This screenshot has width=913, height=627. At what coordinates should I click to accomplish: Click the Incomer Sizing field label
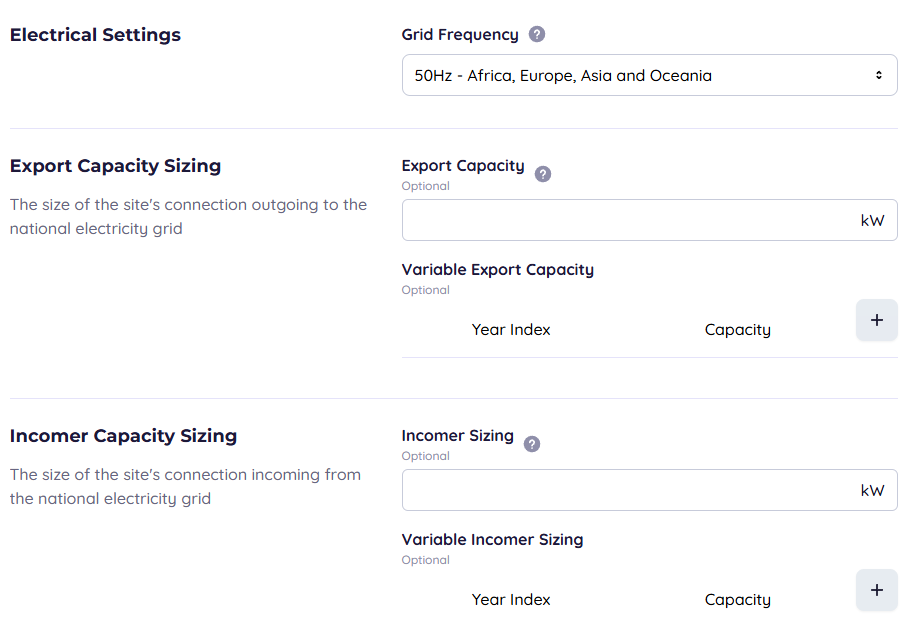click(457, 436)
